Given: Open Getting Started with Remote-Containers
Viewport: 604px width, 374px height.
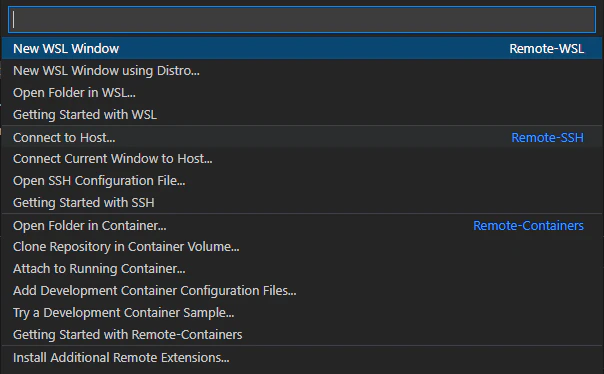Looking at the screenshot, I should [302, 334].
